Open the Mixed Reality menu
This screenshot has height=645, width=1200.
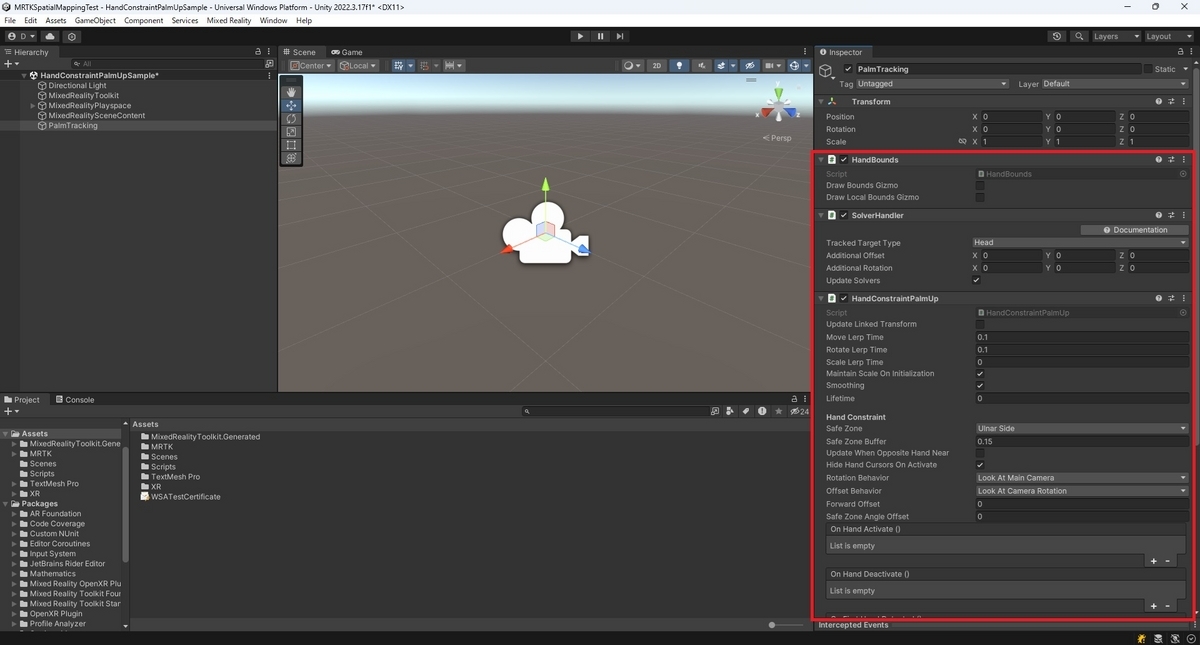click(x=229, y=20)
